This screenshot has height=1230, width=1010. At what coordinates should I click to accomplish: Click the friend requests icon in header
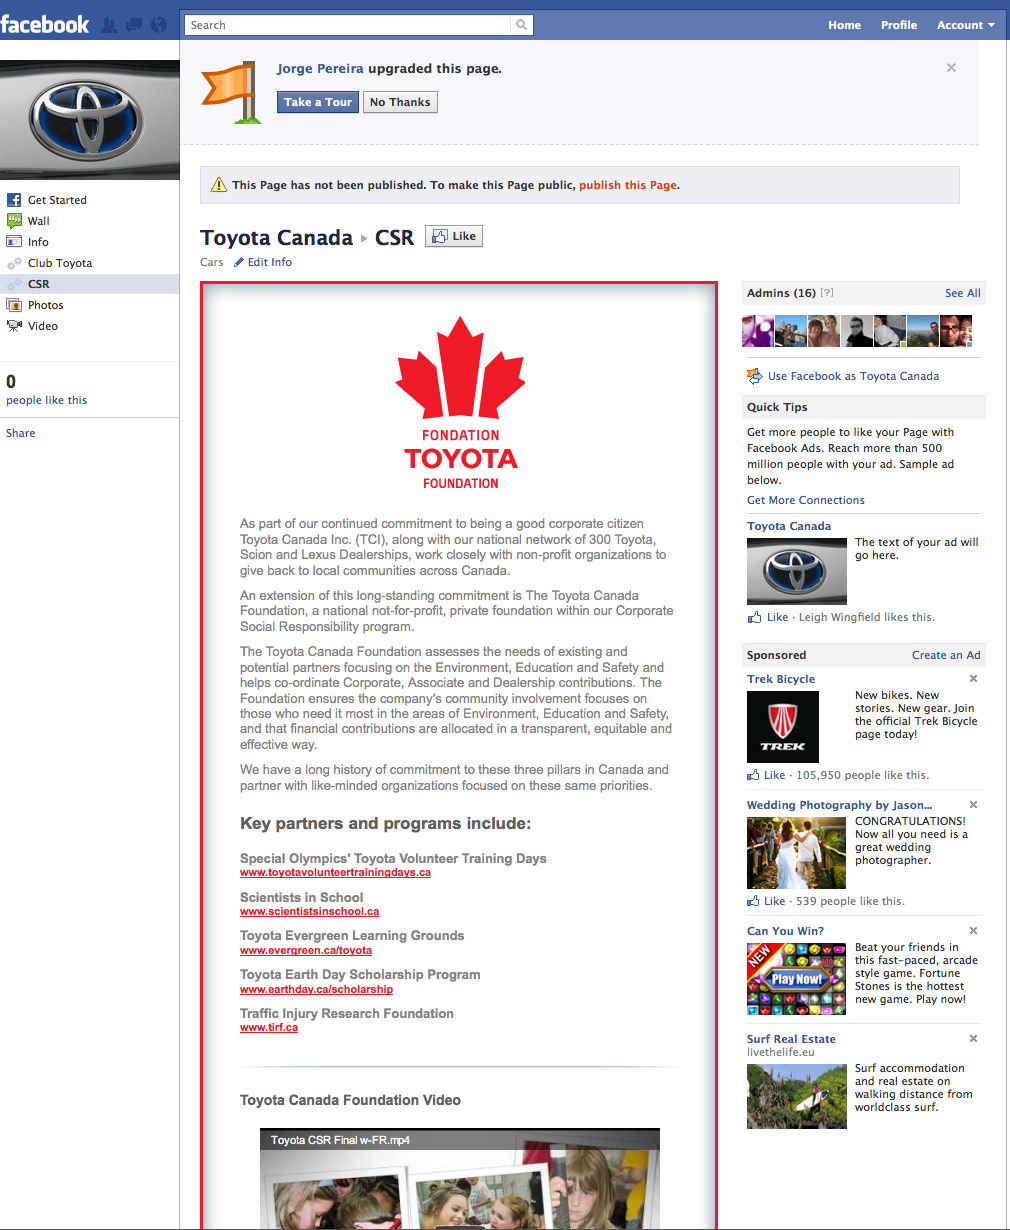tap(108, 25)
